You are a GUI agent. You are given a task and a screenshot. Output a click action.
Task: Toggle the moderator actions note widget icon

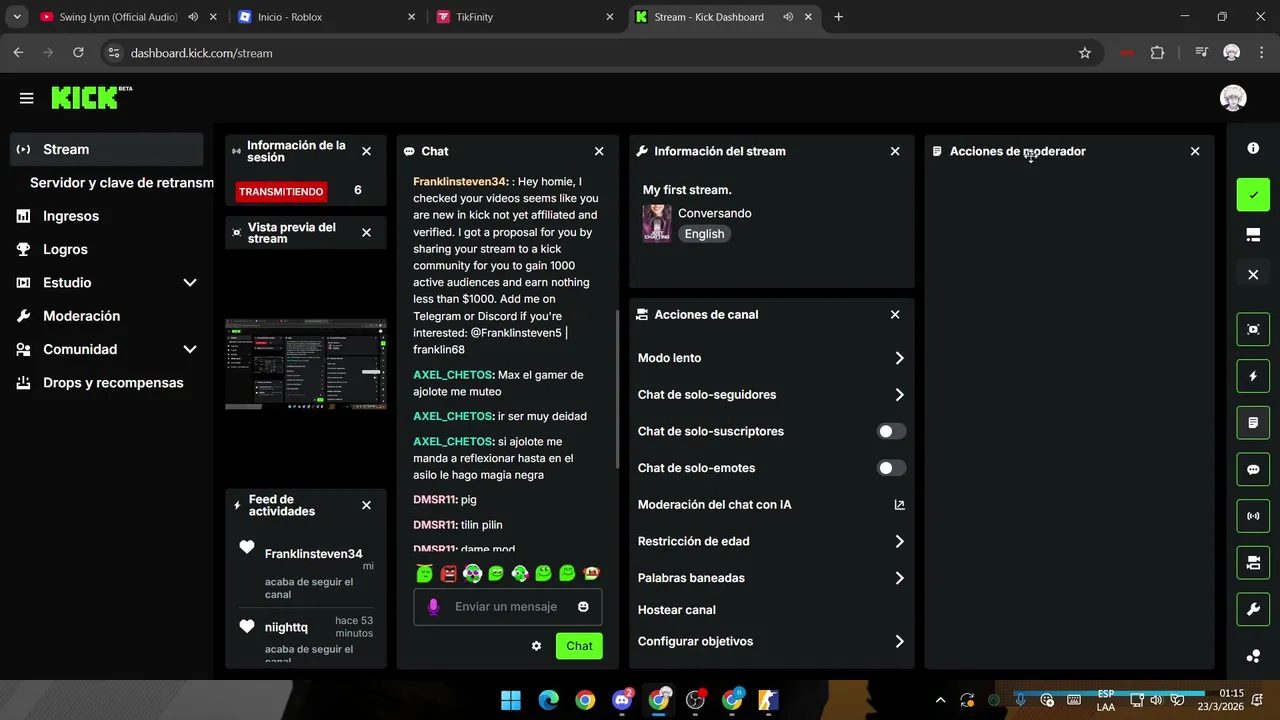coord(1253,423)
